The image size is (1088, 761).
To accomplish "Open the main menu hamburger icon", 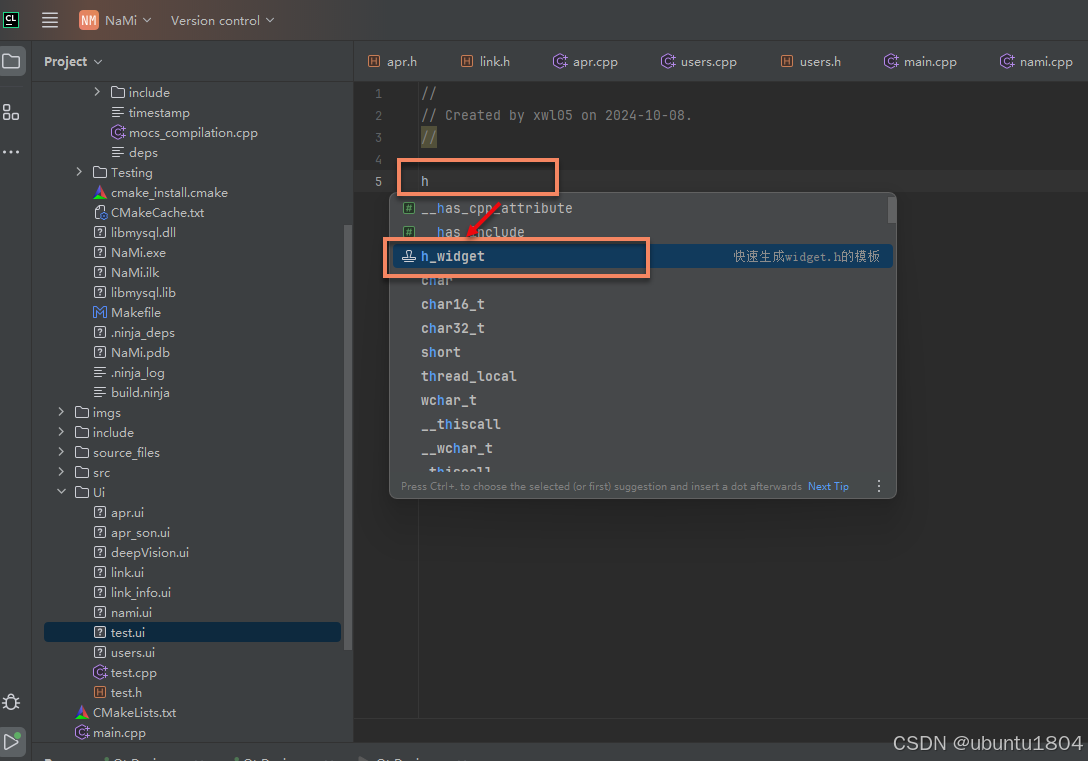I will tap(50, 19).
